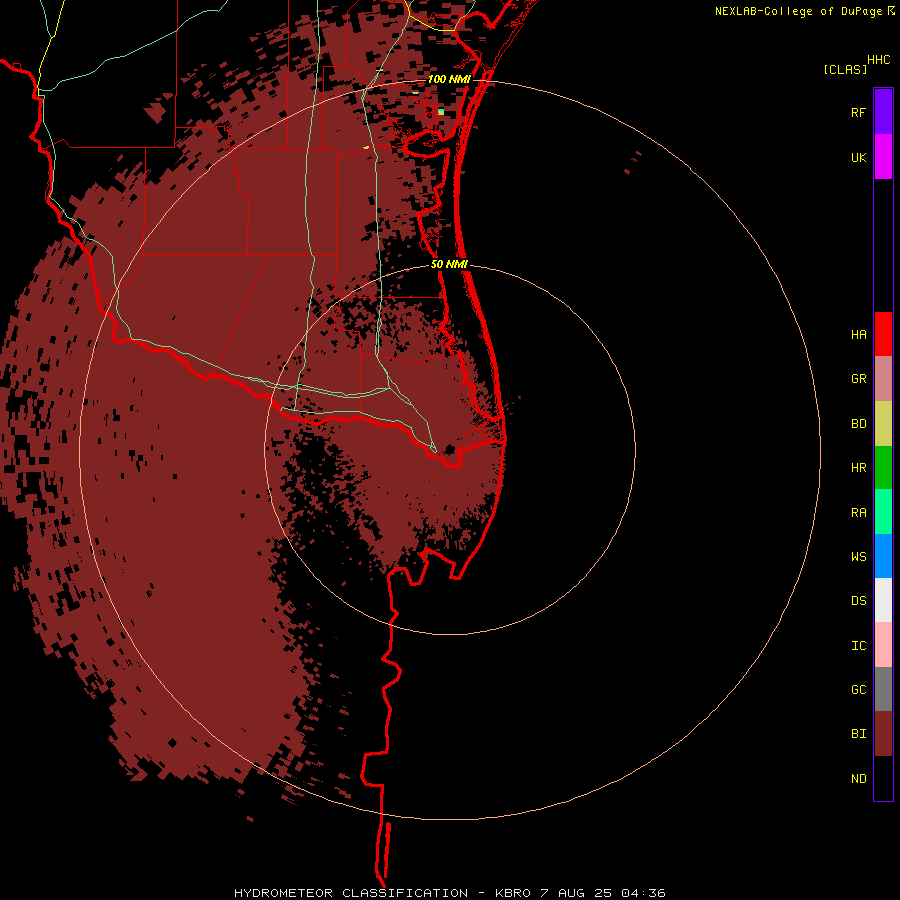Click the 50 NMI range ring label
The width and height of the screenshot is (900, 900).
point(449,264)
